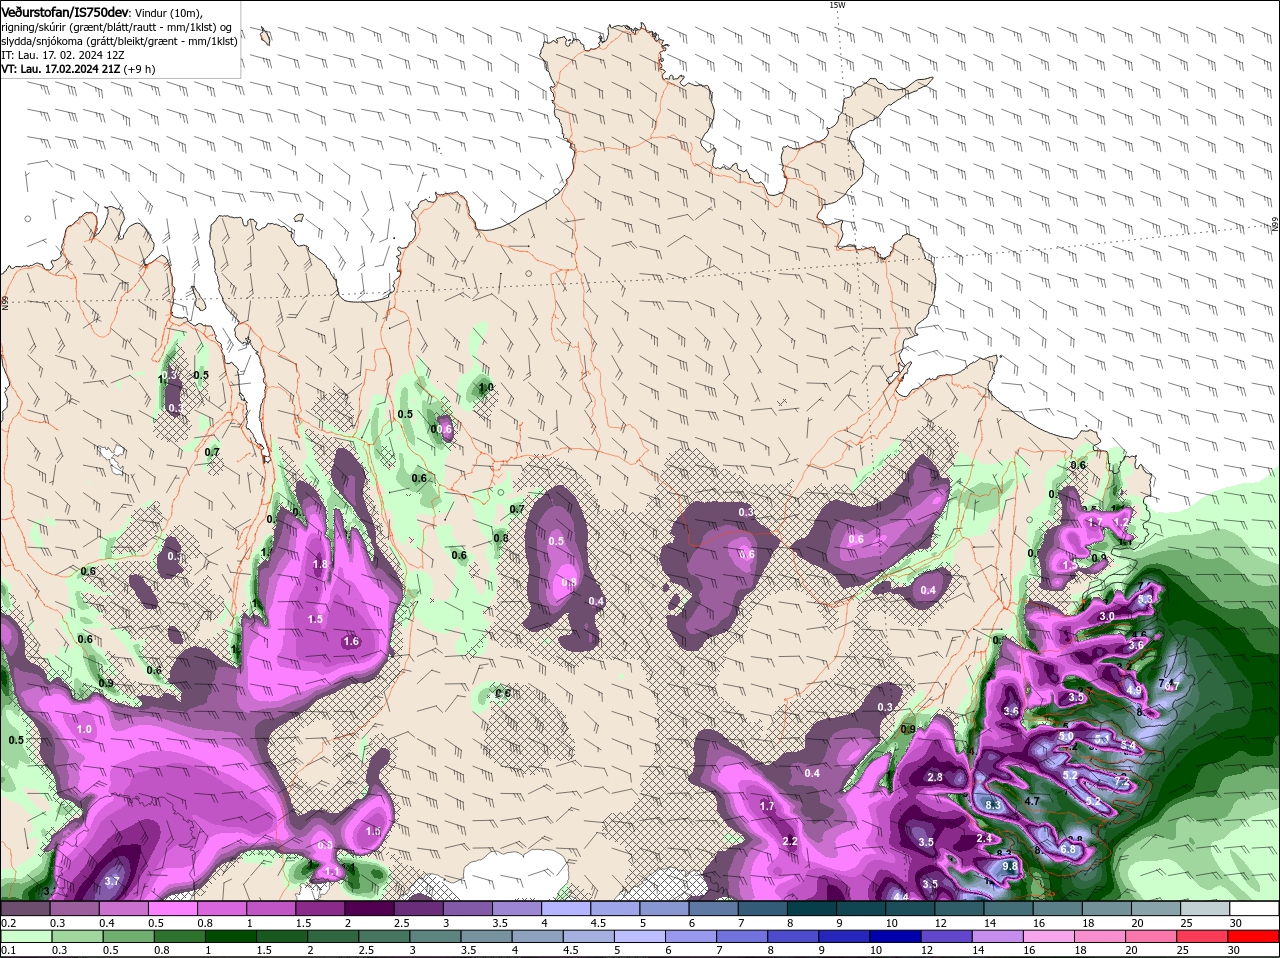Image resolution: width=1280 pixels, height=958 pixels.
Task: Click the '15W' longitude label at the top edge
Action: [837, 5]
